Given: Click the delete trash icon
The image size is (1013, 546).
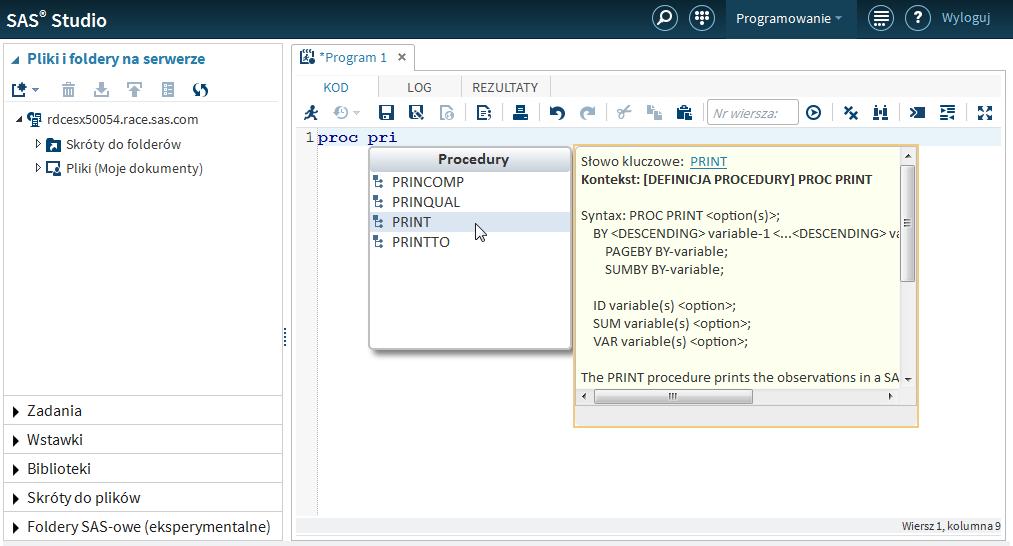Looking at the screenshot, I should coord(68,90).
